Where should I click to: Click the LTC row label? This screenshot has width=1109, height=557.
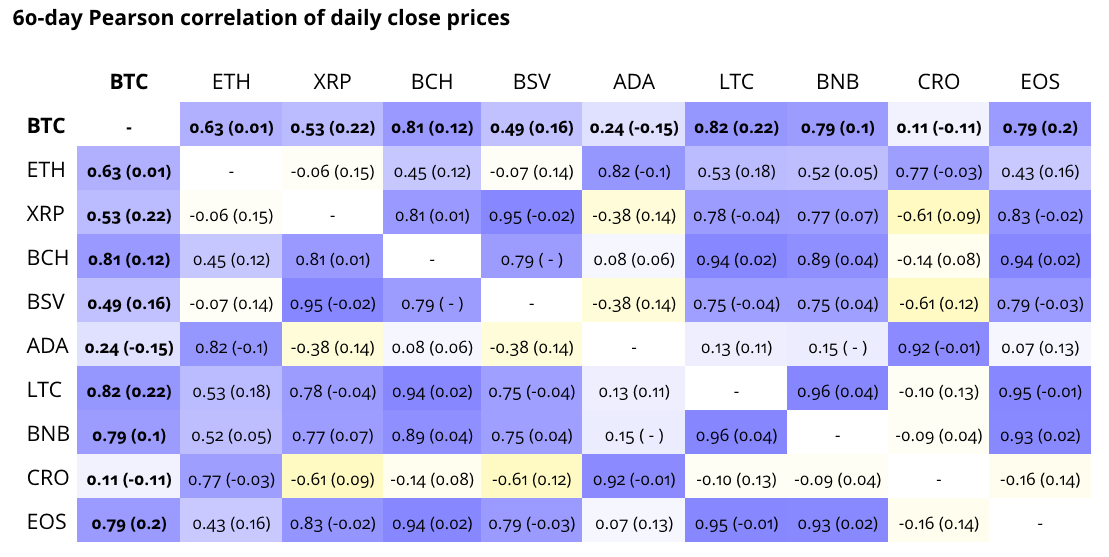[48, 391]
